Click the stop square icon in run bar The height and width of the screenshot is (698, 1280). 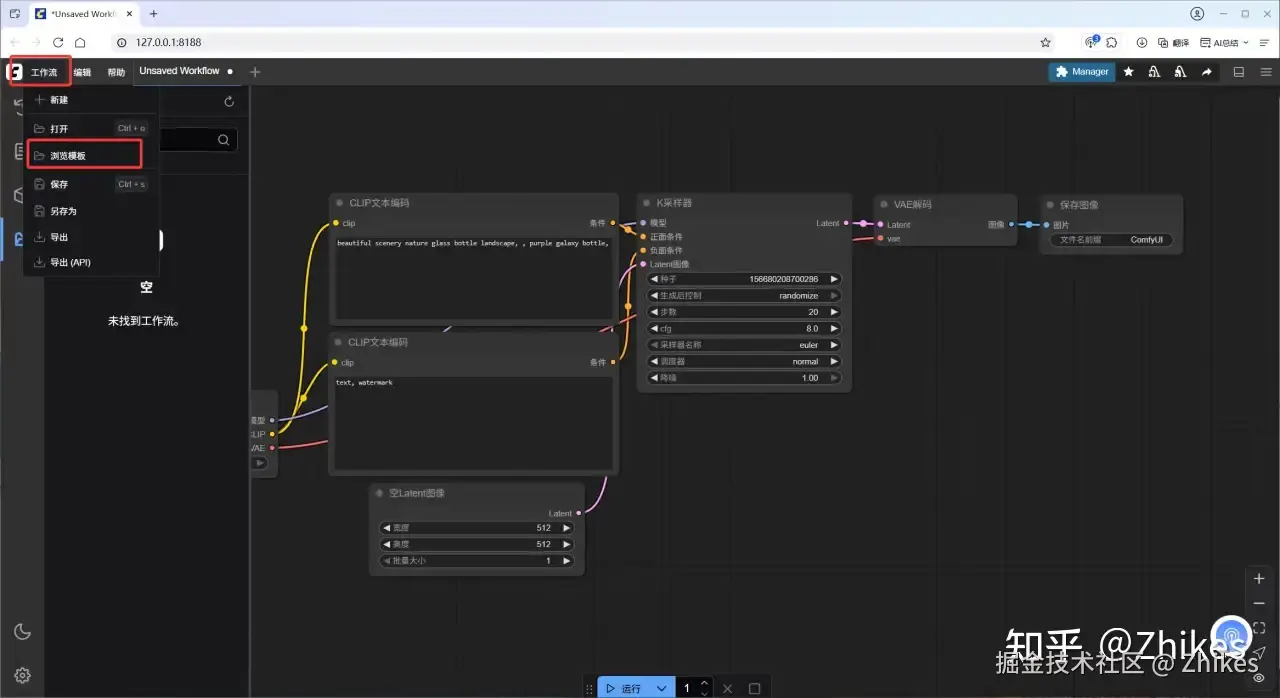pos(755,688)
